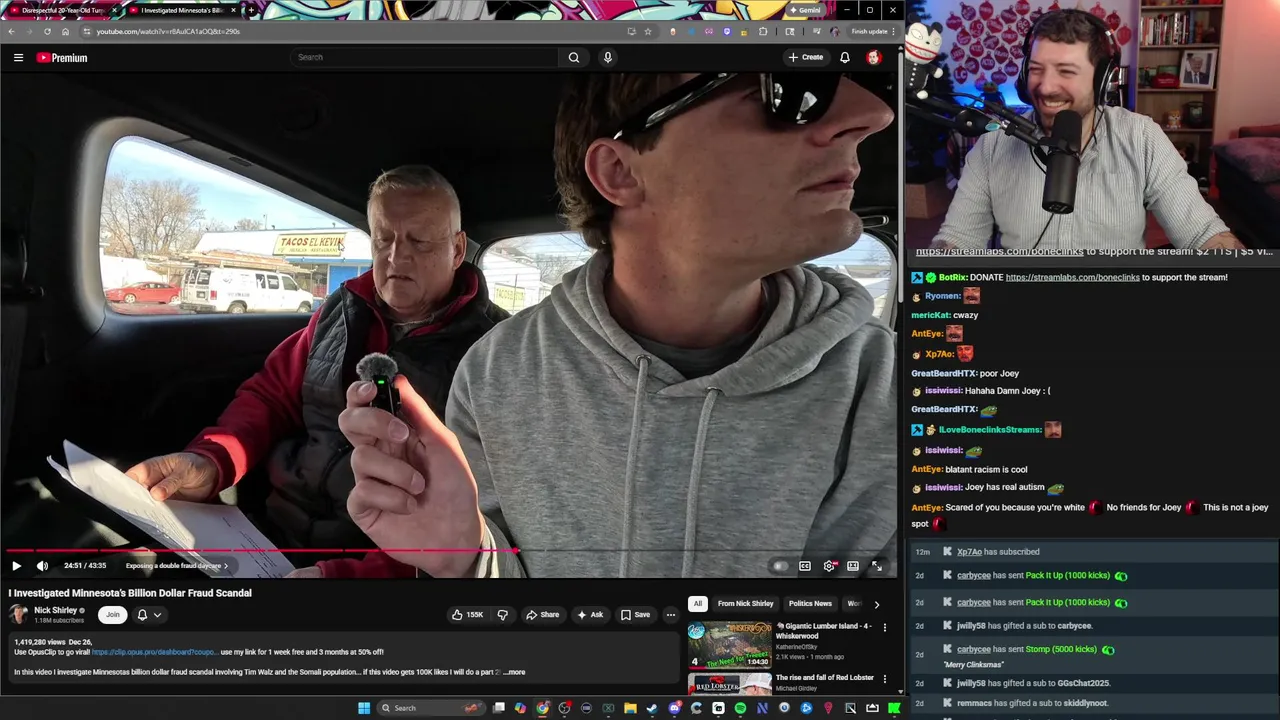Enter full screen mode

tap(877, 566)
